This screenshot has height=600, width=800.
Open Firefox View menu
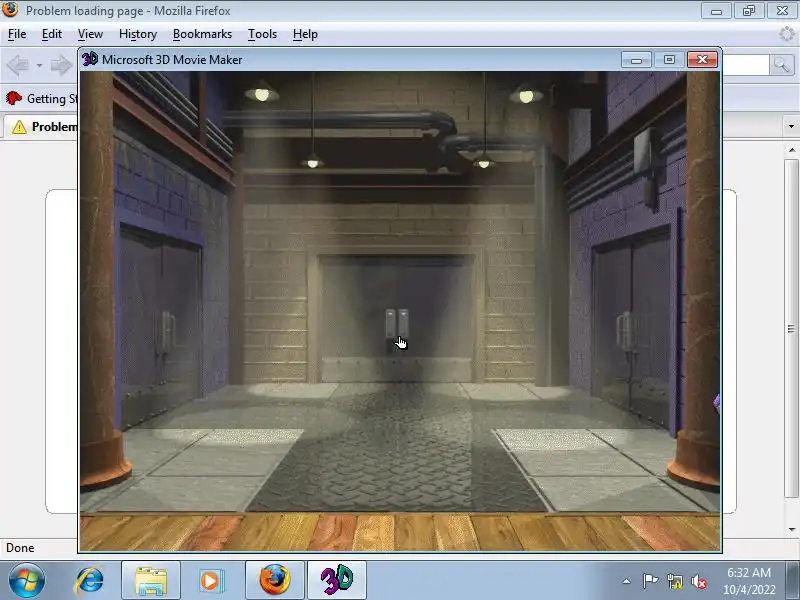tap(90, 34)
